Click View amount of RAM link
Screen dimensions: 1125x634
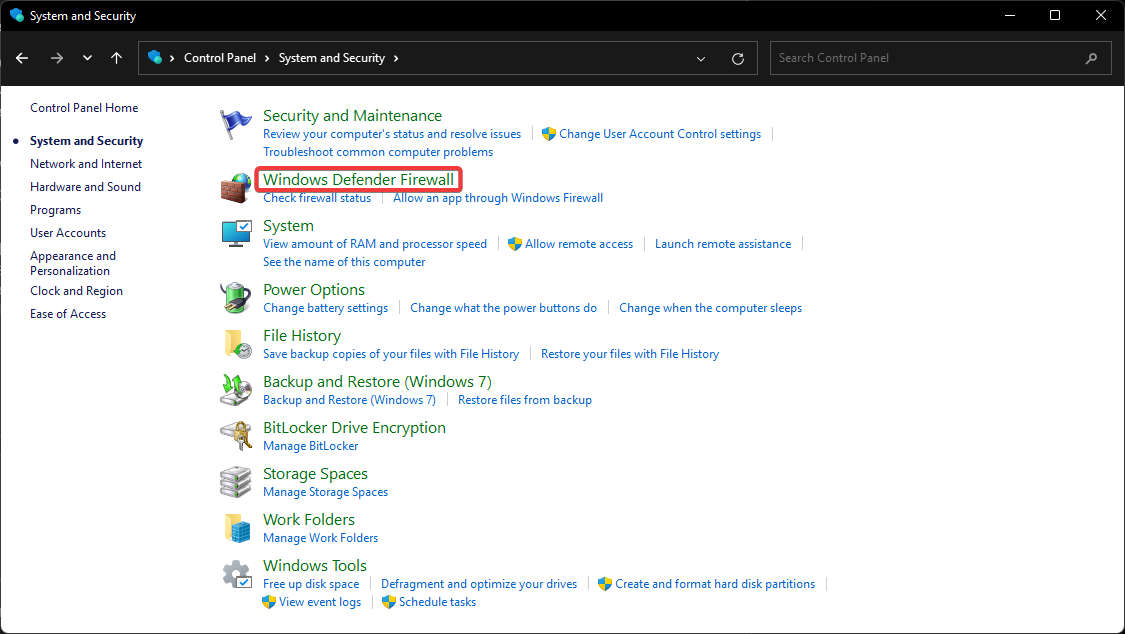tap(375, 244)
